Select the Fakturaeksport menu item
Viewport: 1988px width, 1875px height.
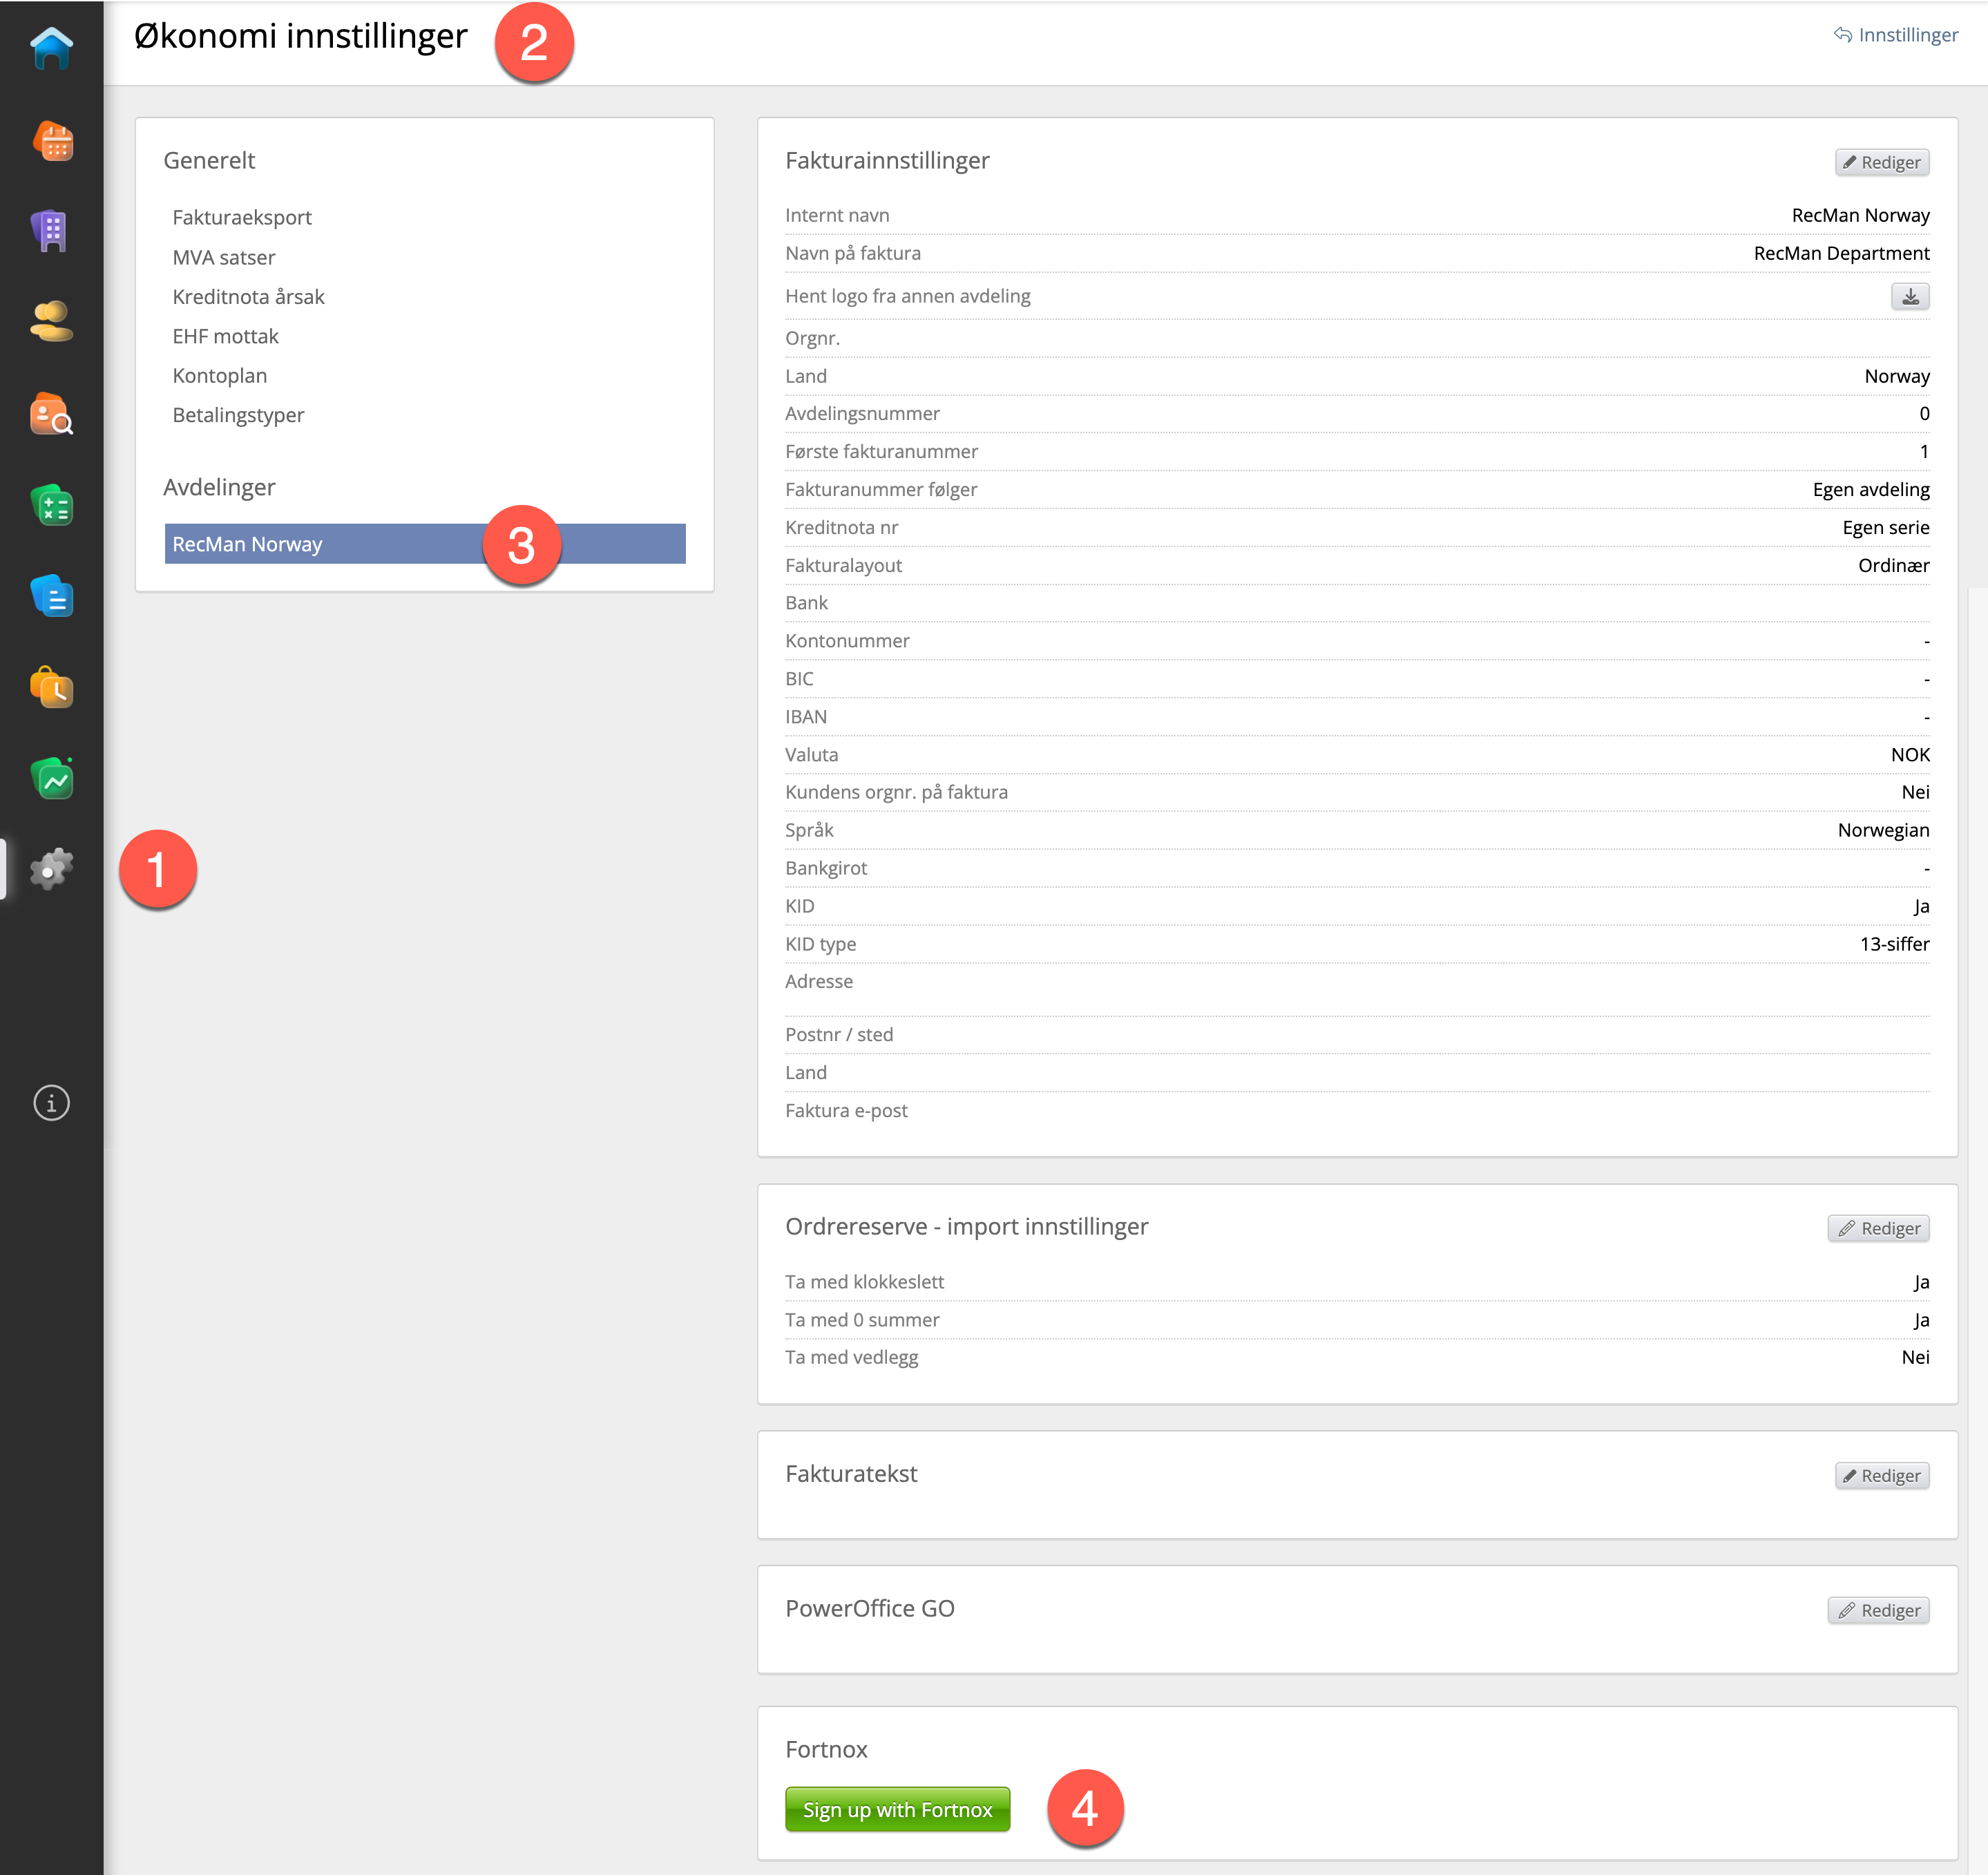pos(242,218)
